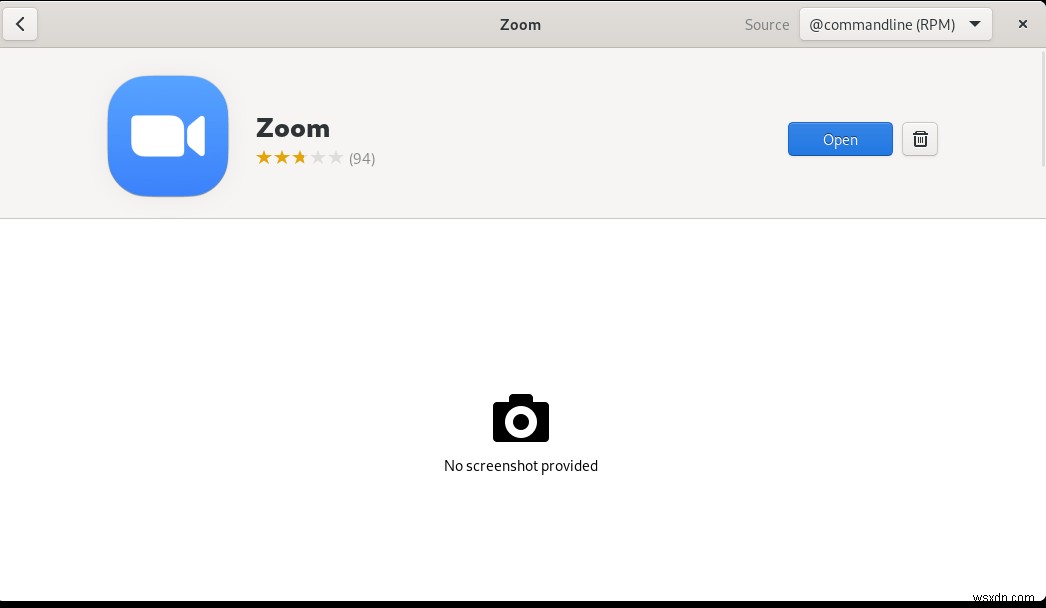Screen dimensions: 1046x608
Task: Click the second star of Zoom's rating
Action: [x=282, y=157]
